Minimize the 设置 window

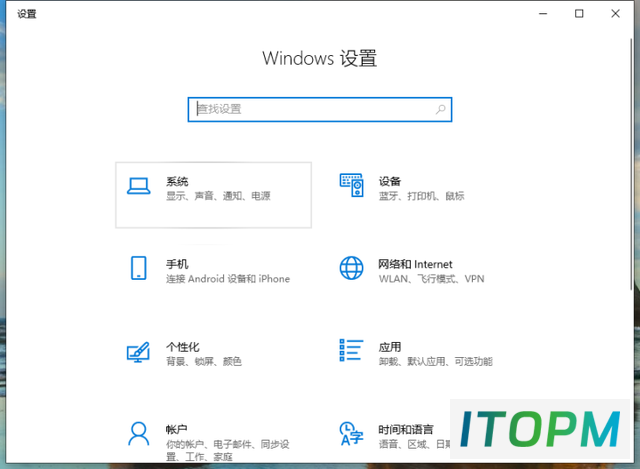tap(543, 13)
